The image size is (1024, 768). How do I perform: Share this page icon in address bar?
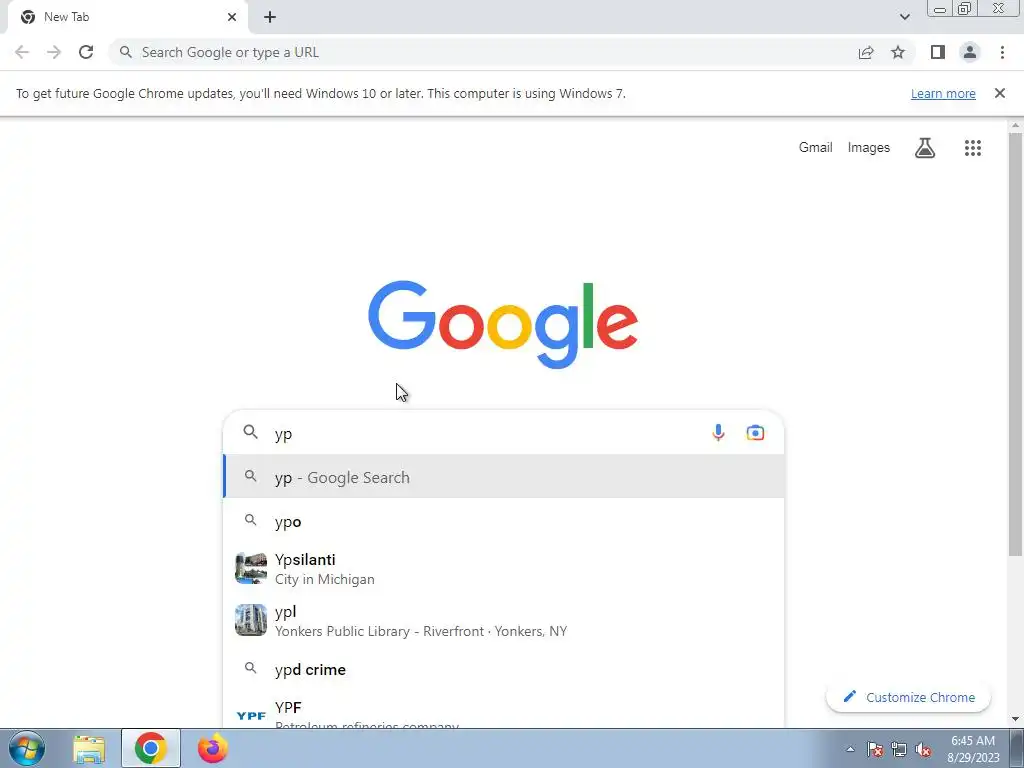866,52
